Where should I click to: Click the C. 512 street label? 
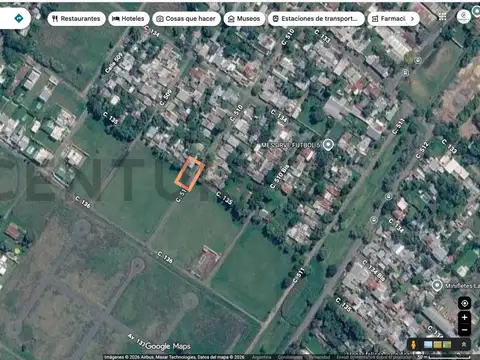click(x=422, y=150)
